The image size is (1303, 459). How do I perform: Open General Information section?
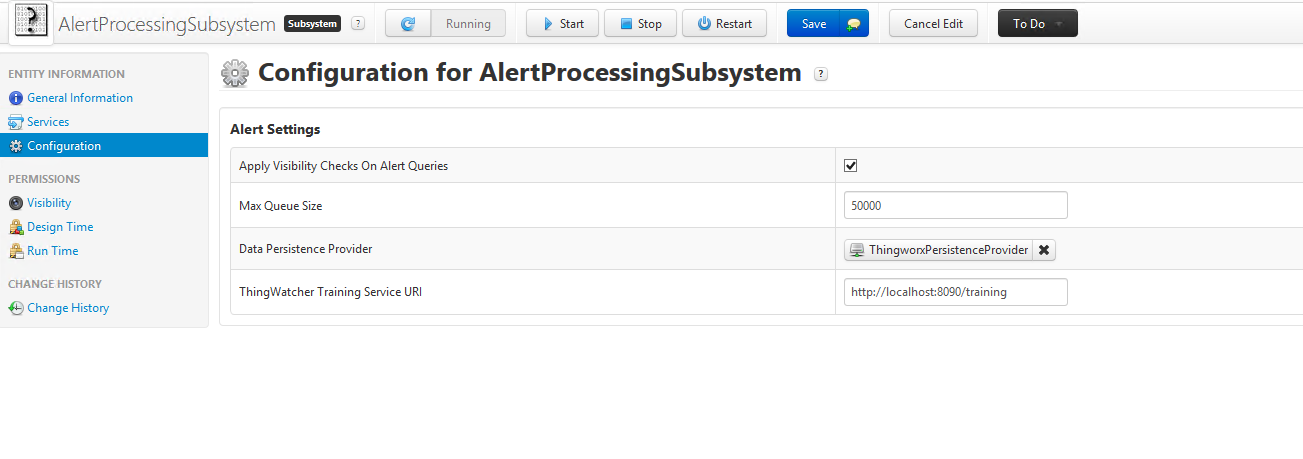tap(79, 98)
